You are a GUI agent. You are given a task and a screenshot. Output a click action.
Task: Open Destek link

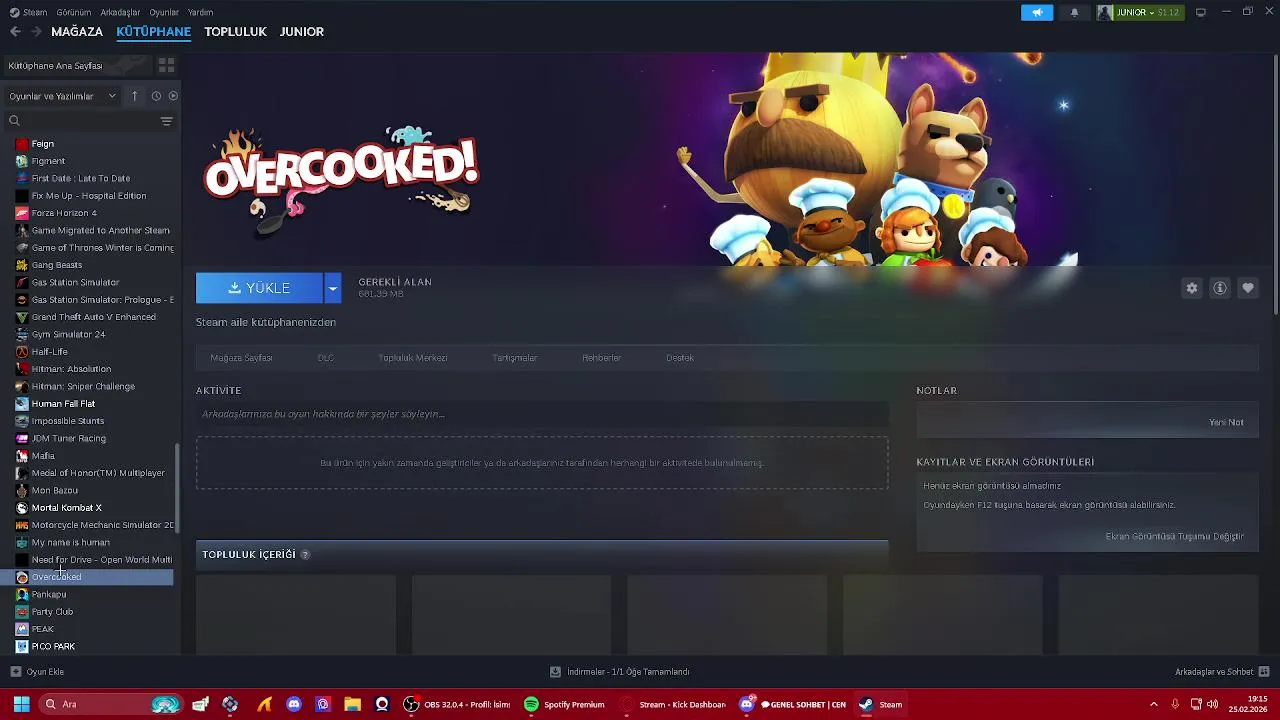pyautogui.click(x=680, y=358)
